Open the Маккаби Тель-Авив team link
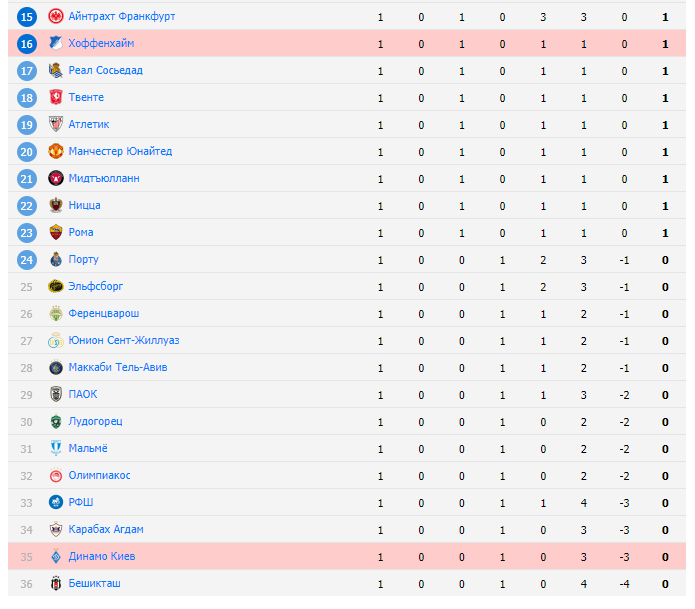 click(118, 368)
